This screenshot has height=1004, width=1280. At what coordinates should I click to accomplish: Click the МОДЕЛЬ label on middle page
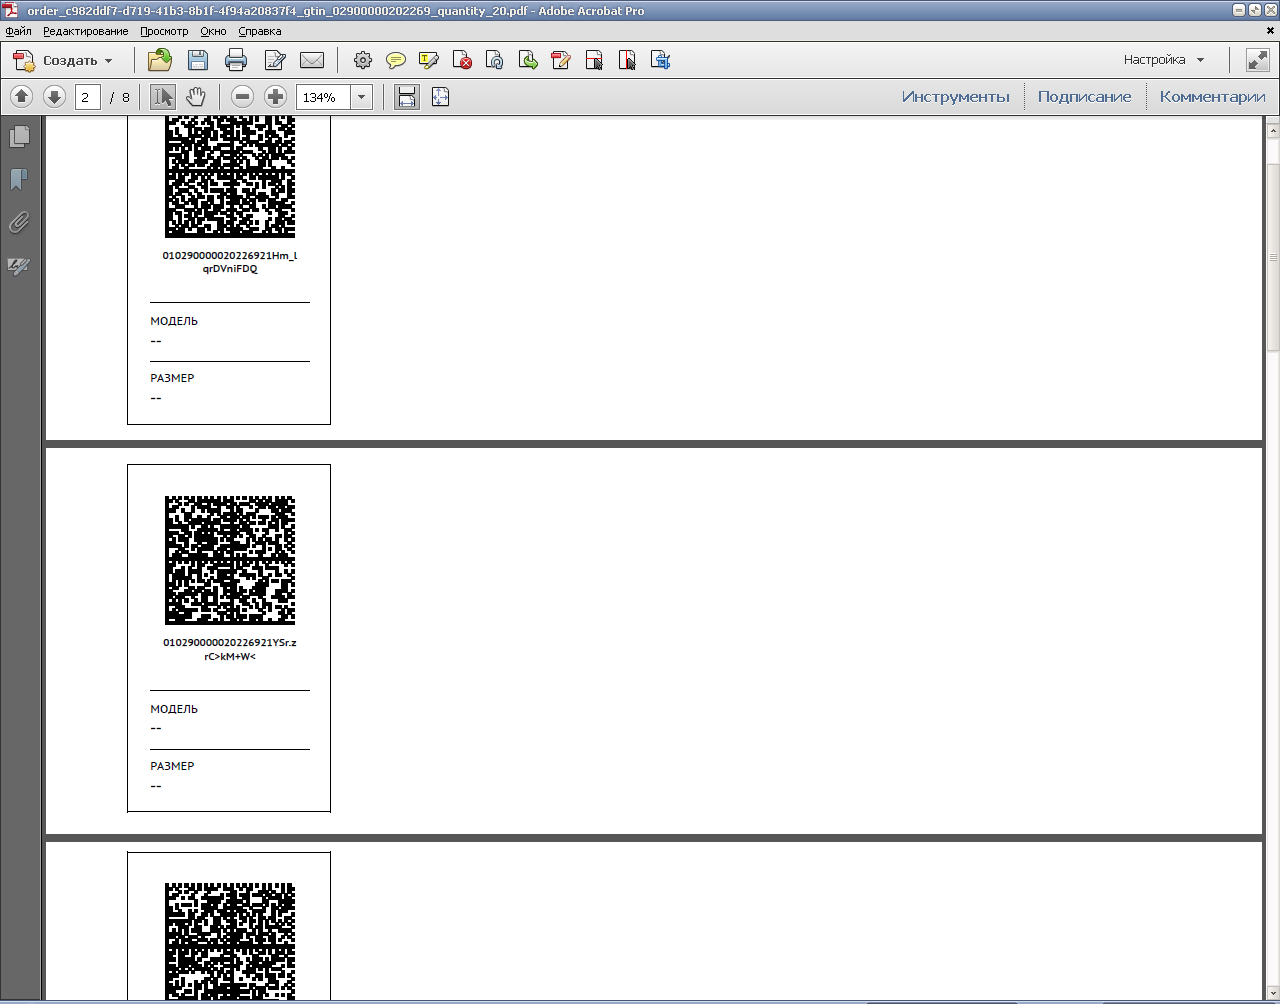[x=174, y=709]
